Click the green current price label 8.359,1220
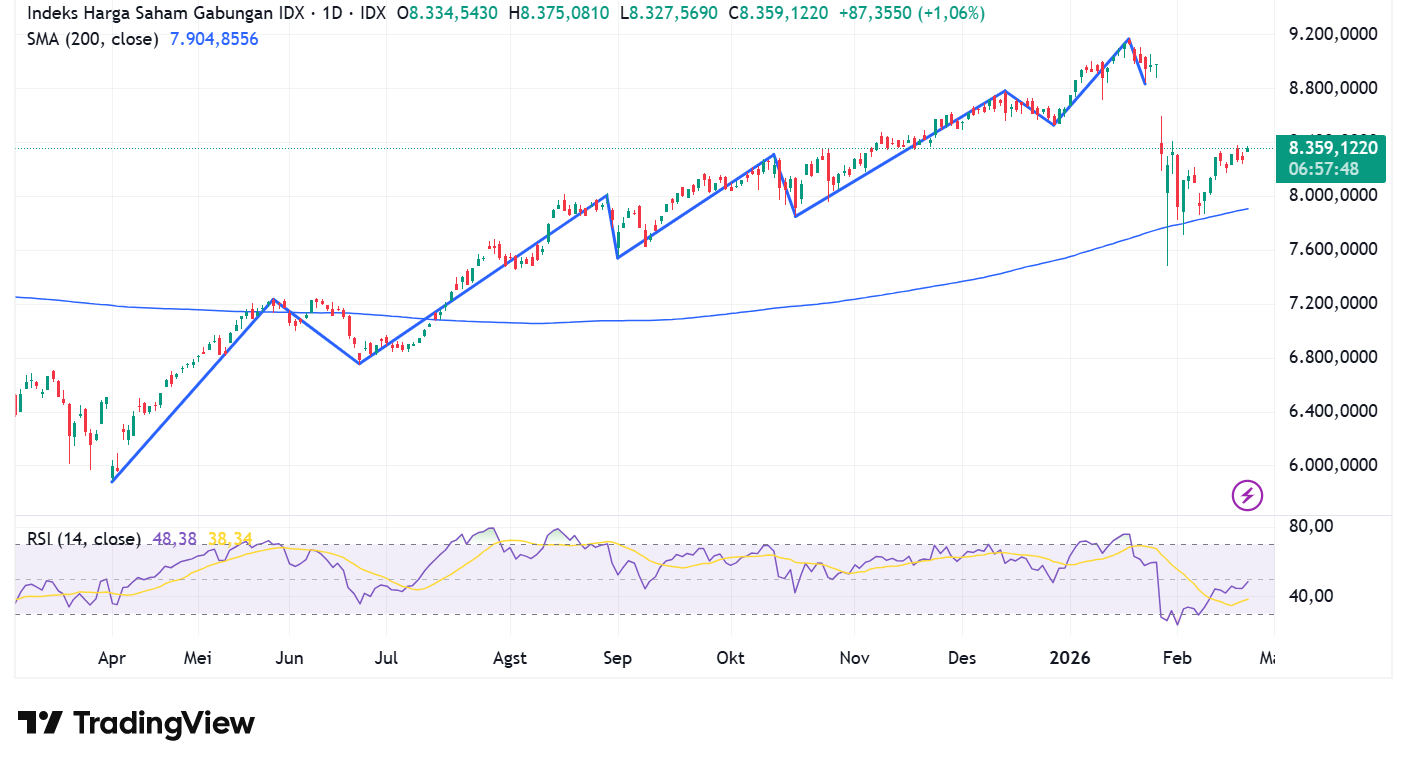Image resolution: width=1407 pixels, height=768 pixels. coord(1332,148)
